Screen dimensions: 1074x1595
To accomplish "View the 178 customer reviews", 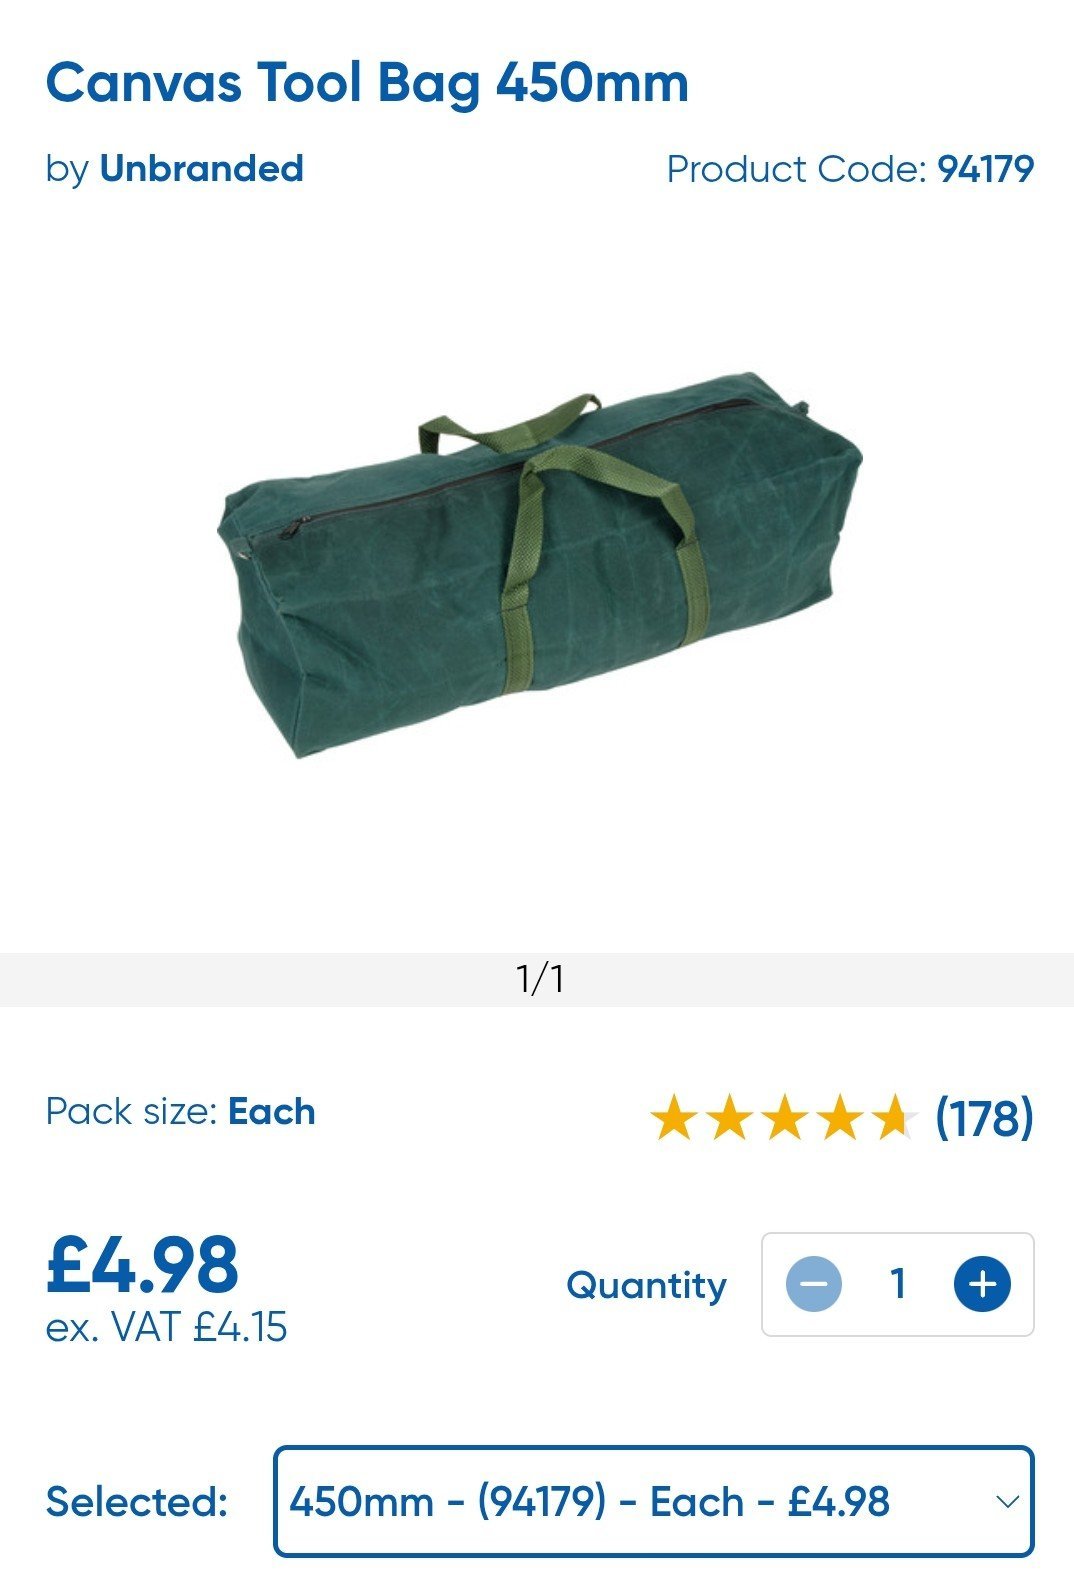I will tap(984, 1117).
